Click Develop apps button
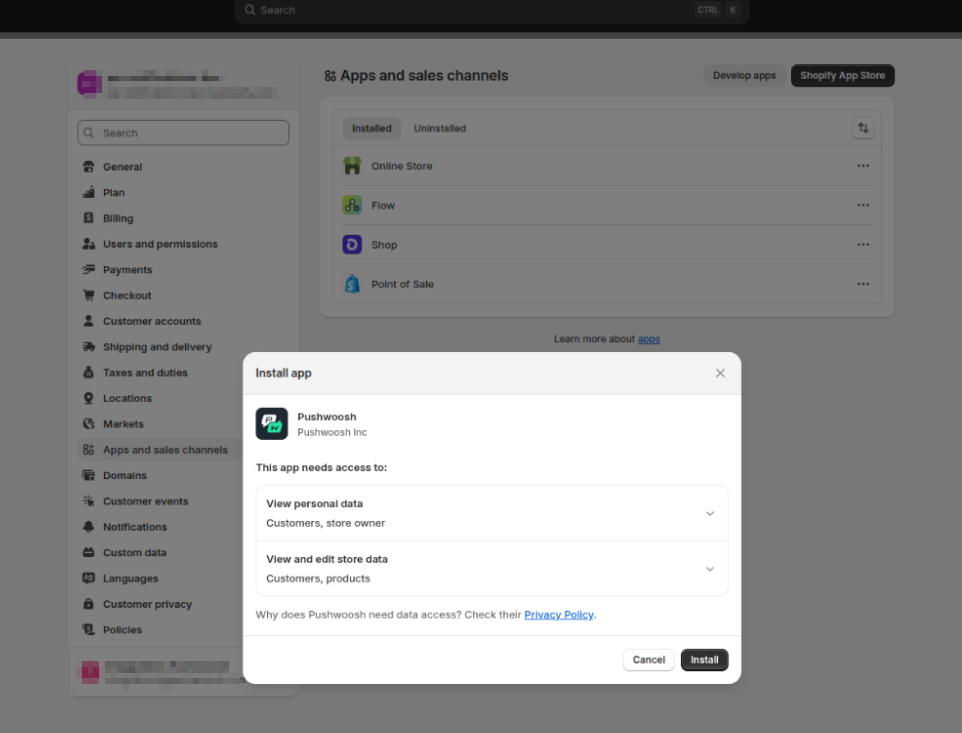The height and width of the screenshot is (733, 962). click(744, 75)
